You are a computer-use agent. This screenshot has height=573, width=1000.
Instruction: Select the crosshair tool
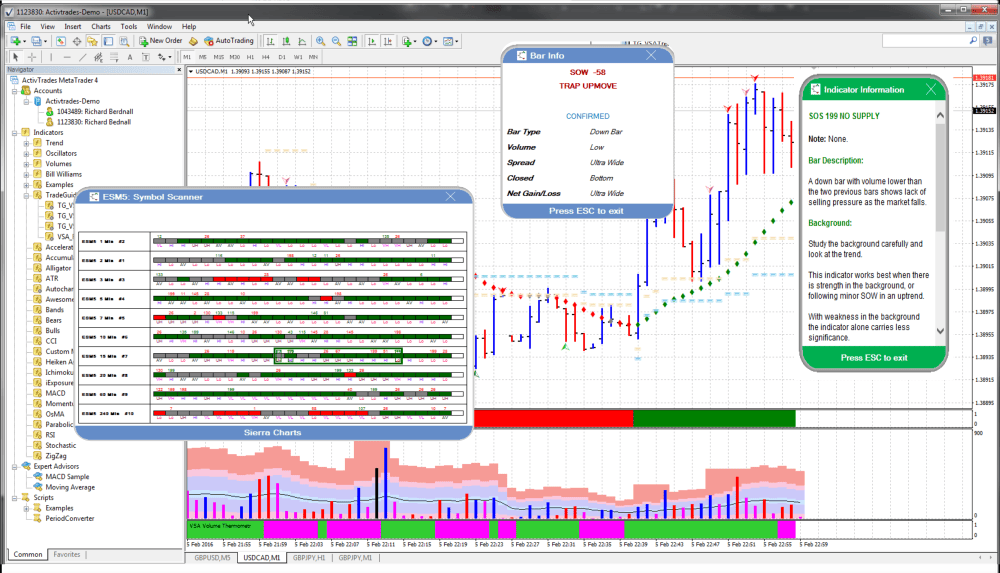tap(31, 57)
